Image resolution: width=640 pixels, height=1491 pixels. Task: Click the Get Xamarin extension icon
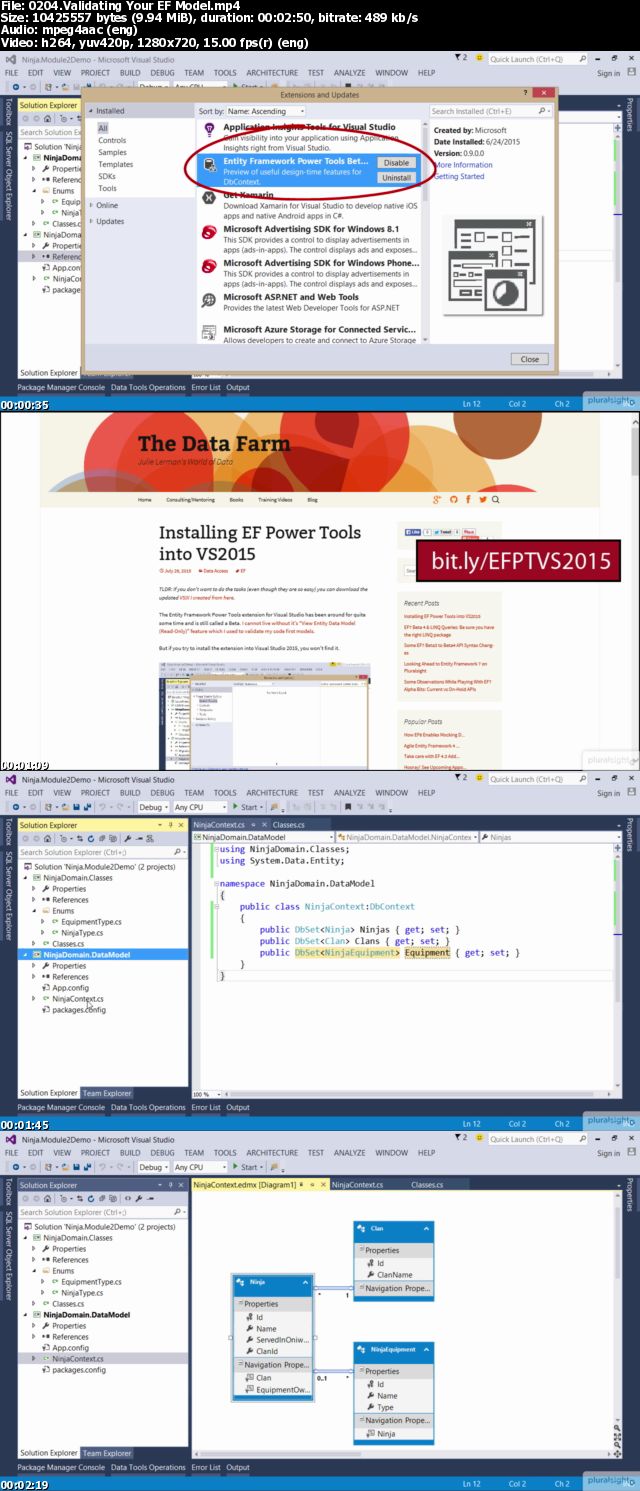pyautogui.click(x=209, y=198)
